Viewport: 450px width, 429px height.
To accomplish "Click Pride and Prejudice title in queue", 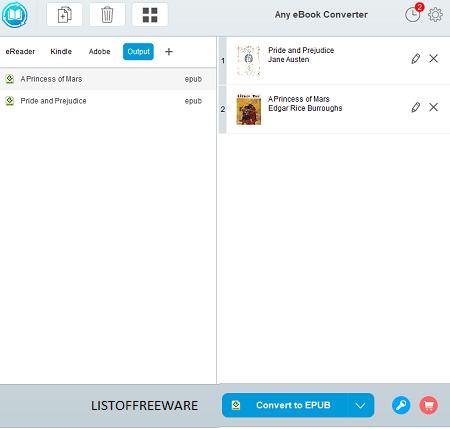I will point(301,50).
